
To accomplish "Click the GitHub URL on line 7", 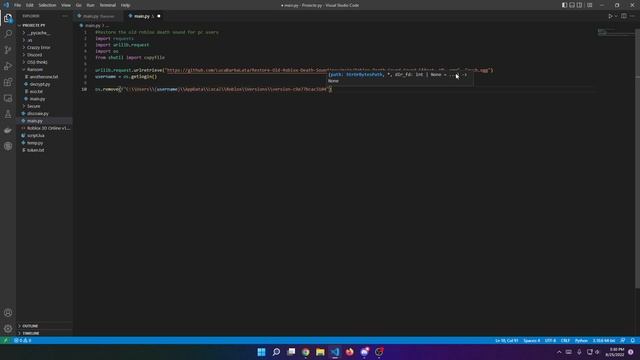I will coord(327,70).
